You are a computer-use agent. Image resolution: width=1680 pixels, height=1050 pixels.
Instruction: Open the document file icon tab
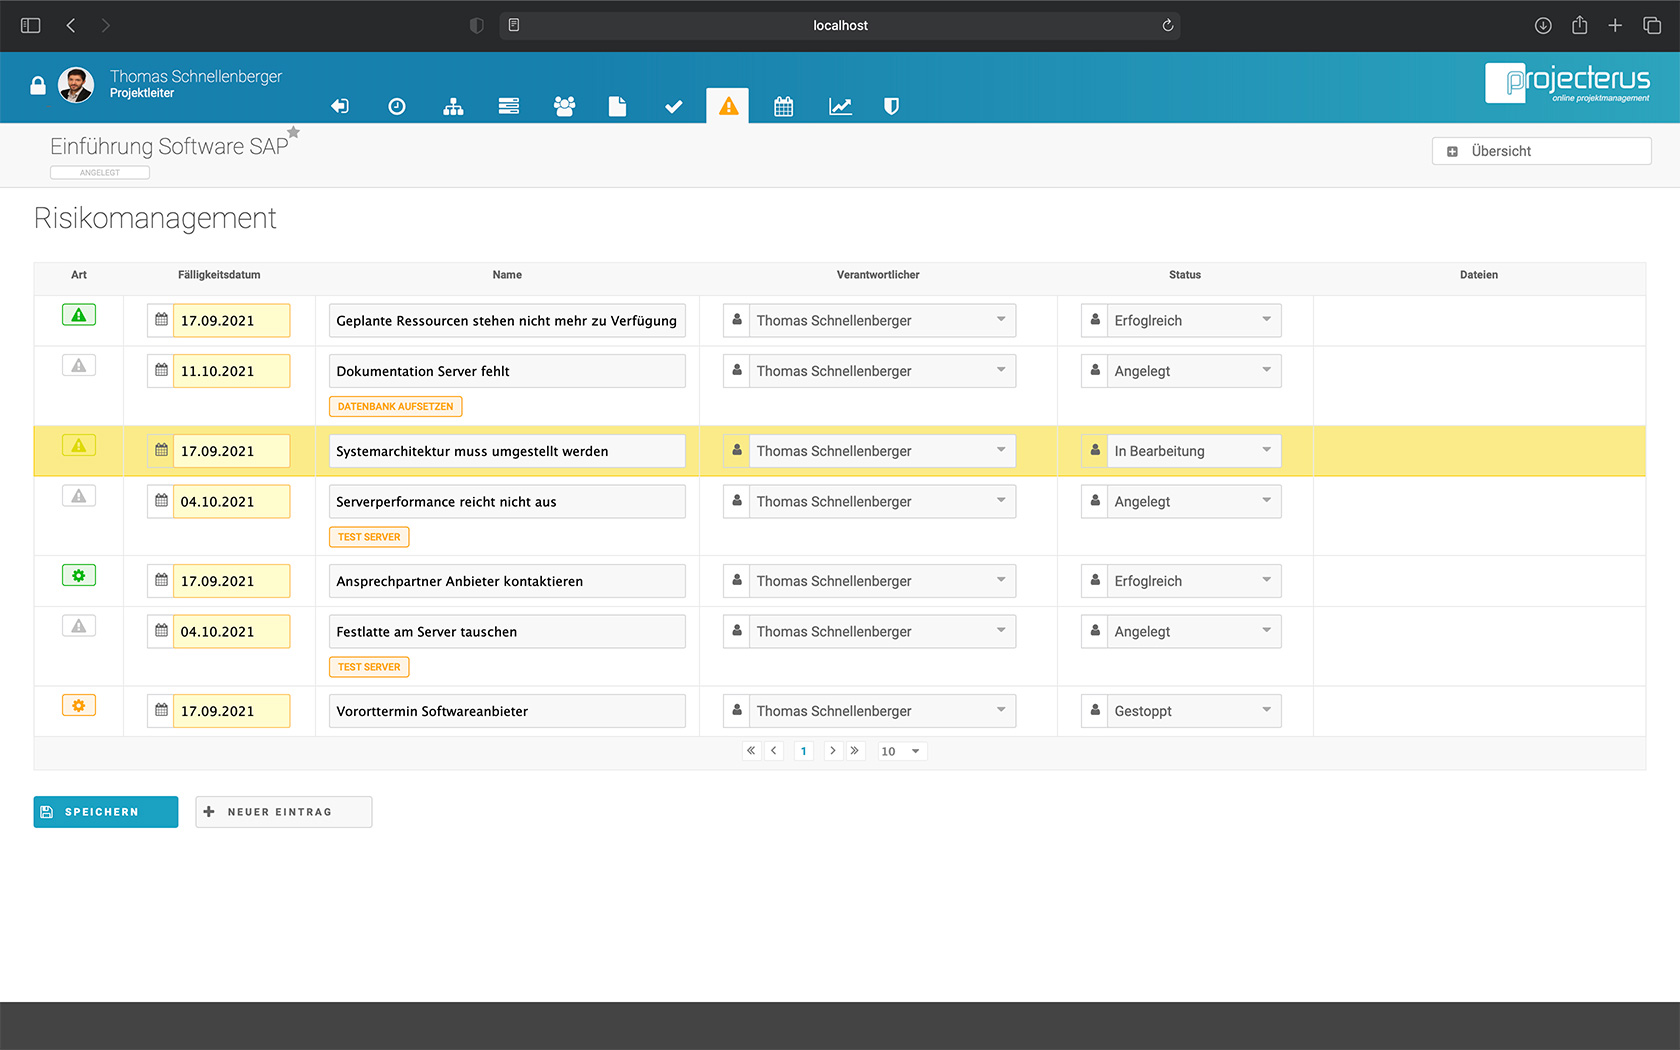(617, 106)
